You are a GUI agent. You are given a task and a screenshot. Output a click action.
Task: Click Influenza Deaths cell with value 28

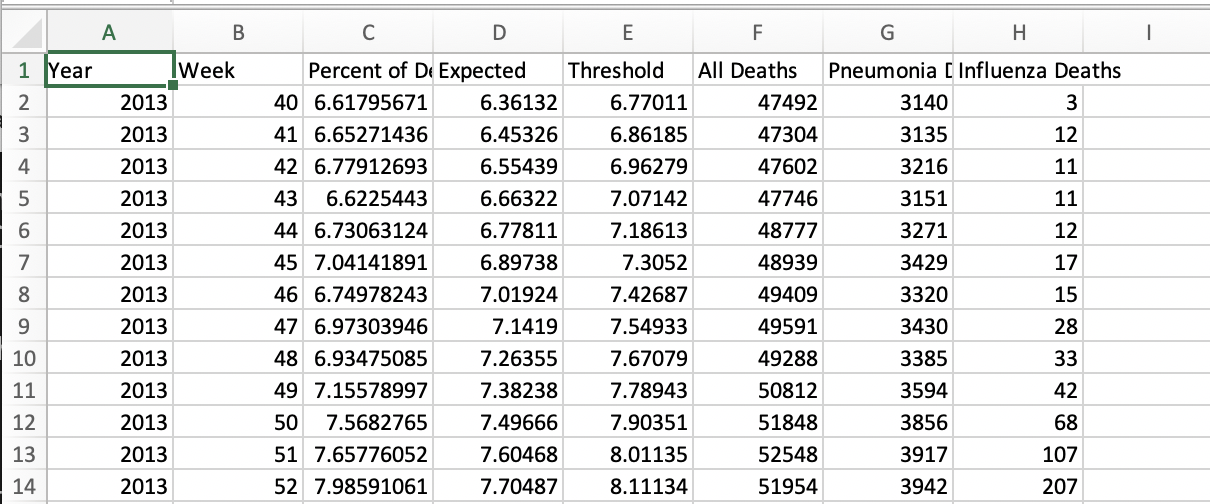[1018, 327]
